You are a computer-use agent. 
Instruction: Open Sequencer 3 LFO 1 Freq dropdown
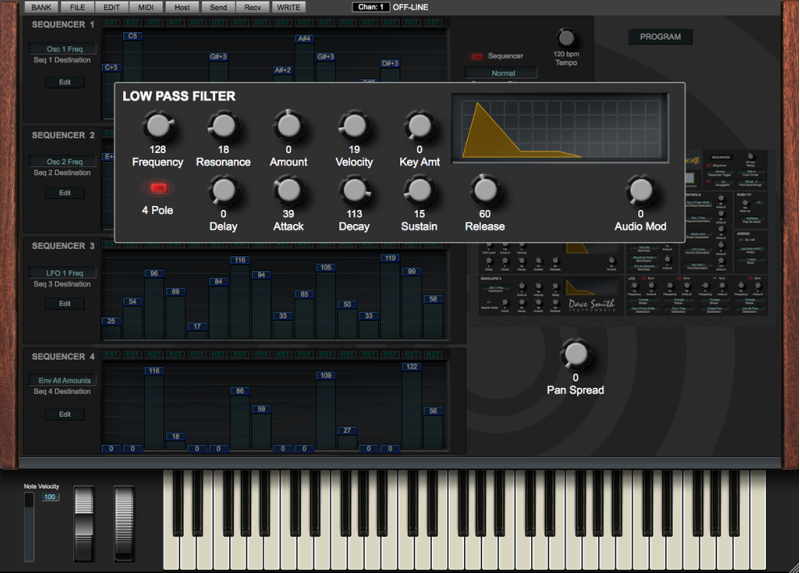[x=65, y=273]
